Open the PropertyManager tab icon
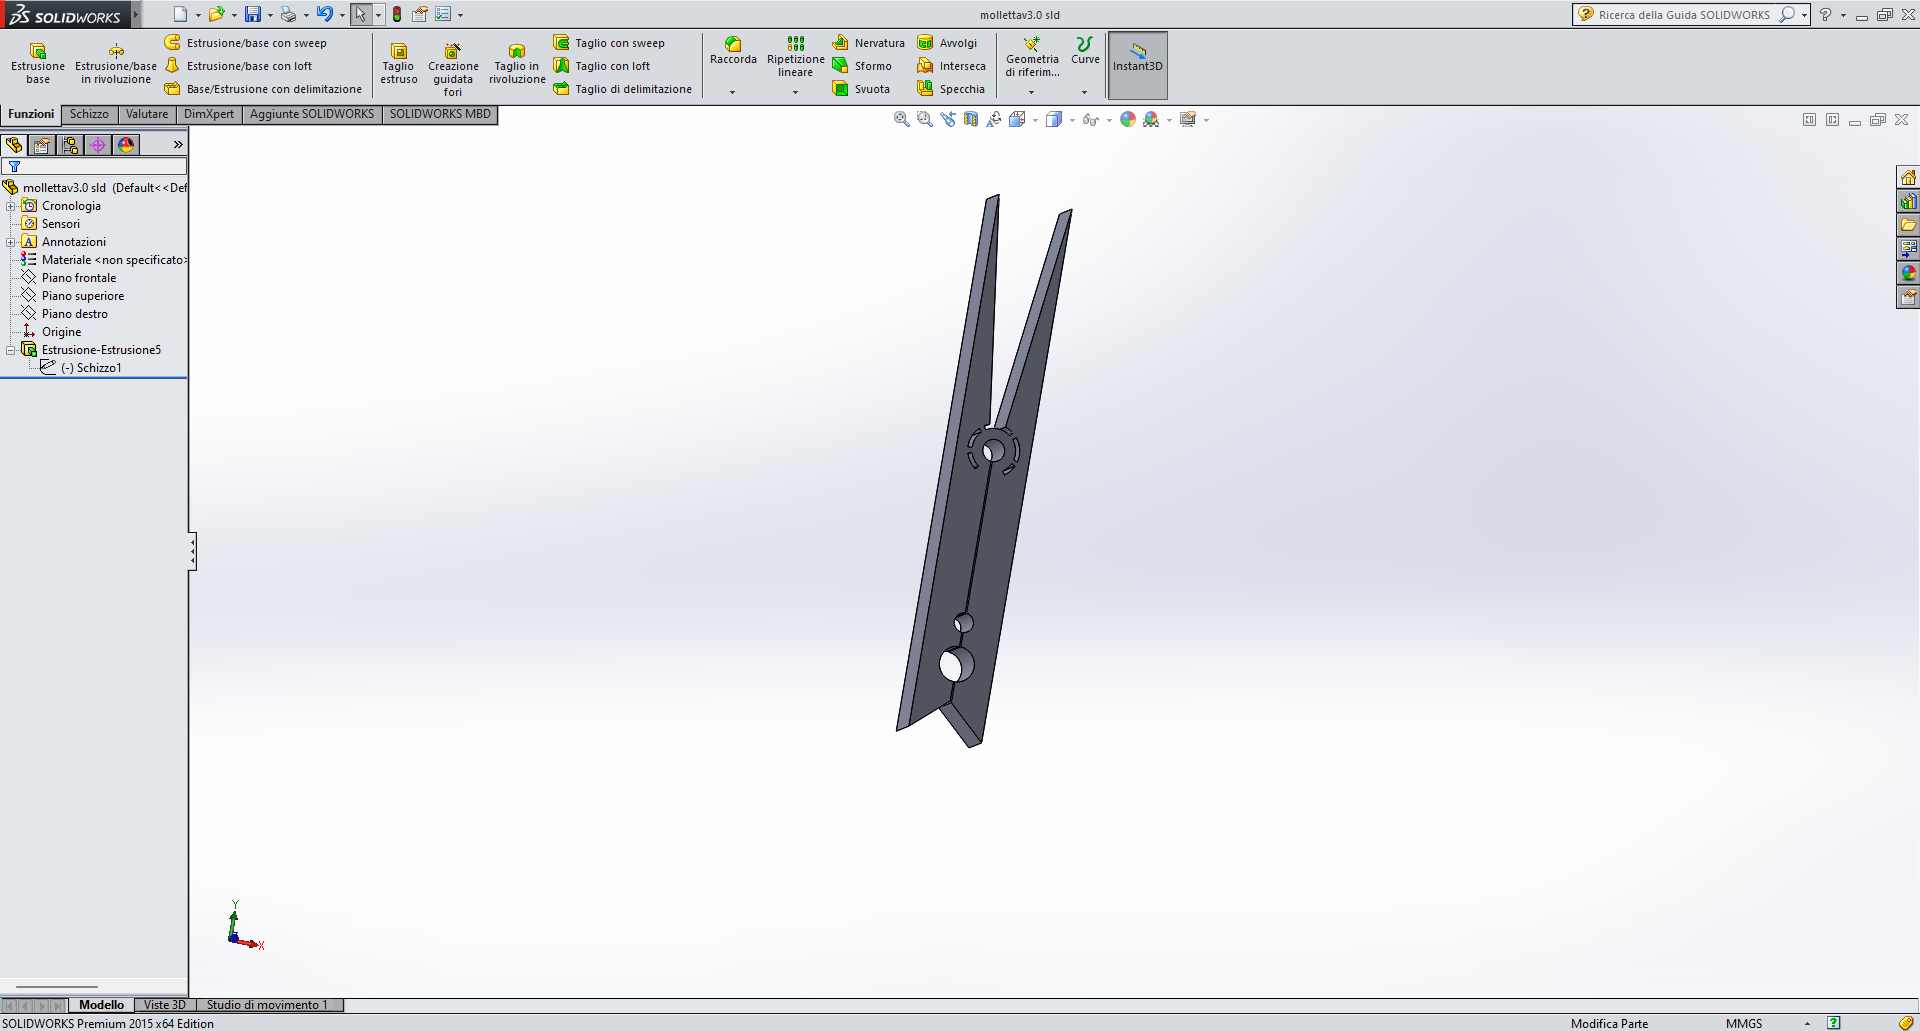Viewport: 1920px width, 1031px height. click(x=42, y=145)
